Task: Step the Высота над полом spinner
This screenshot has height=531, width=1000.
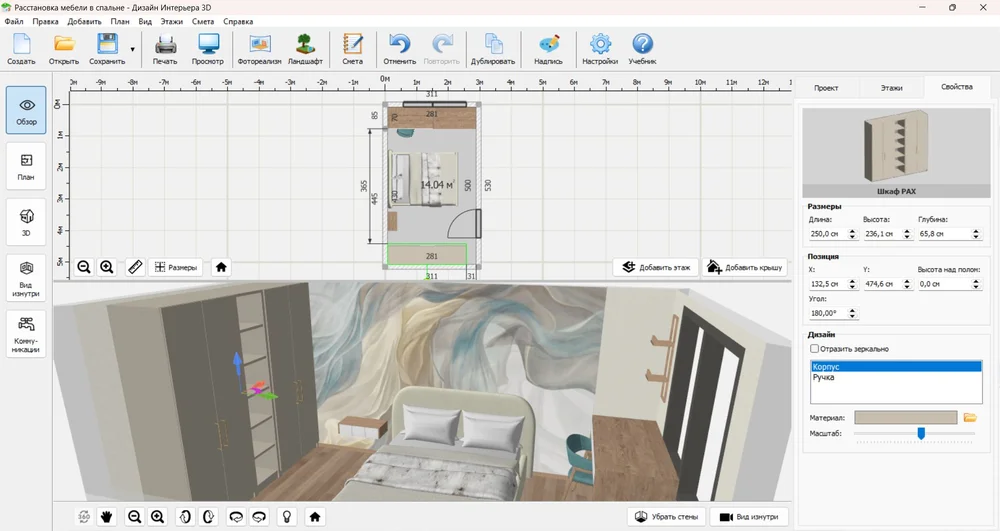Action: 976,284
